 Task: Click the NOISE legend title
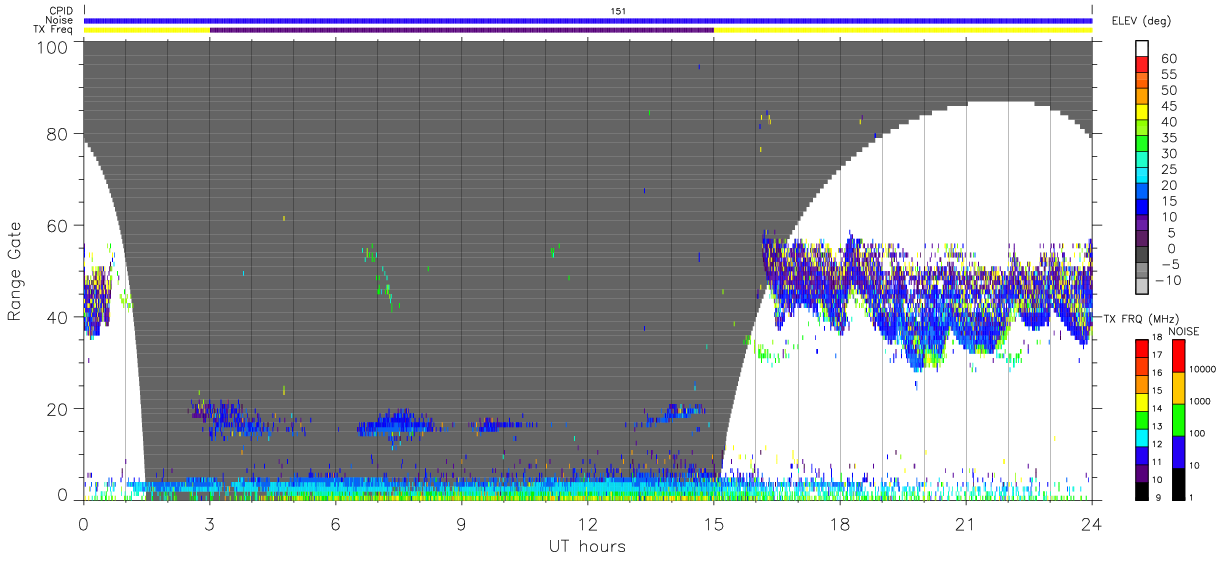tap(1186, 331)
